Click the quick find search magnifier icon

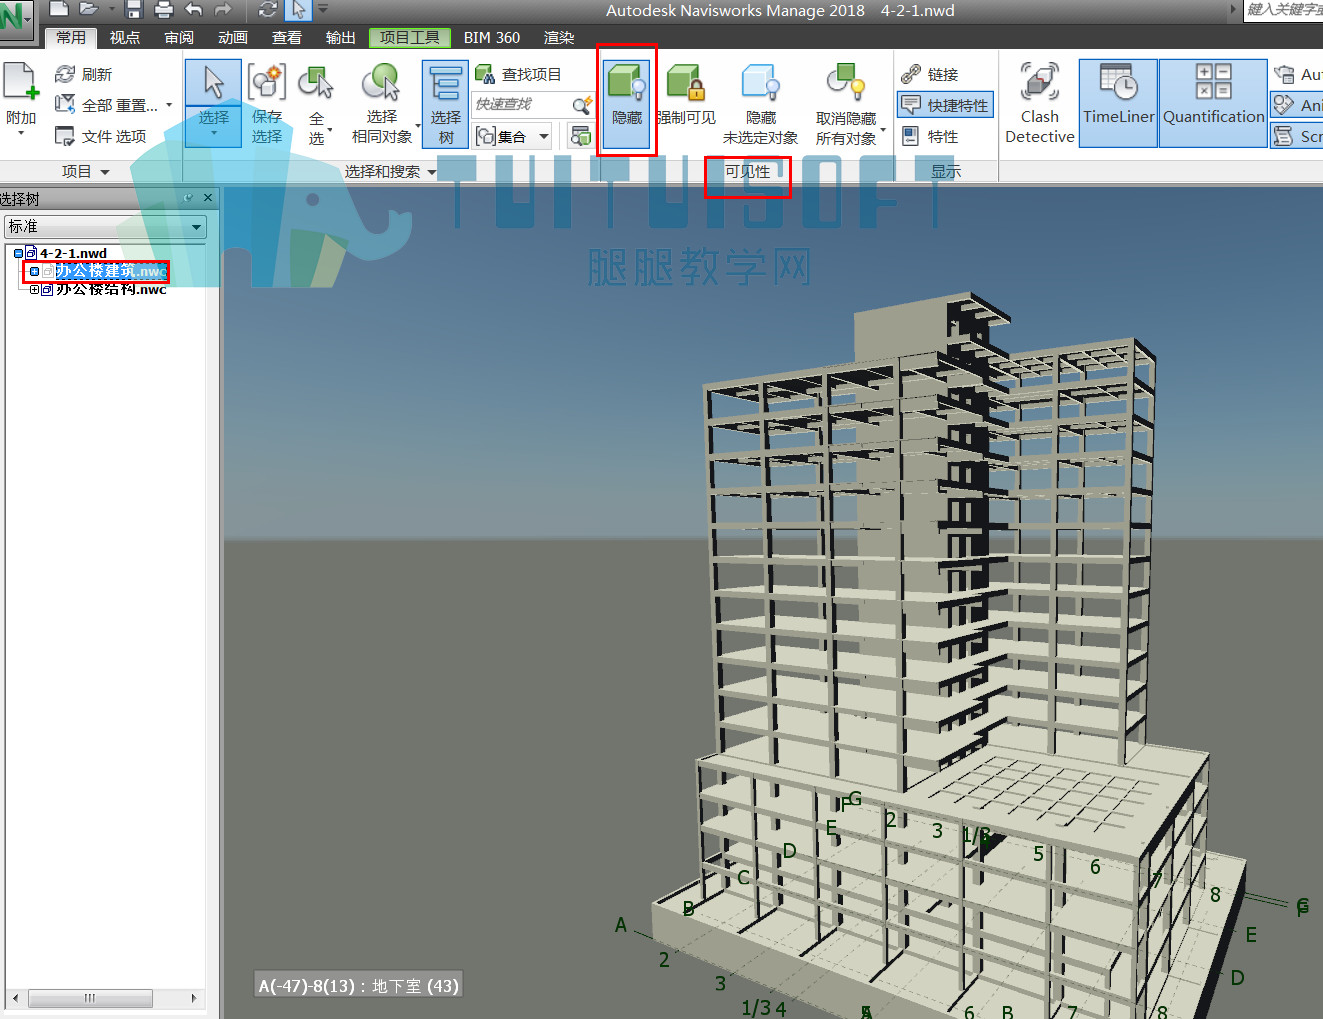(582, 104)
